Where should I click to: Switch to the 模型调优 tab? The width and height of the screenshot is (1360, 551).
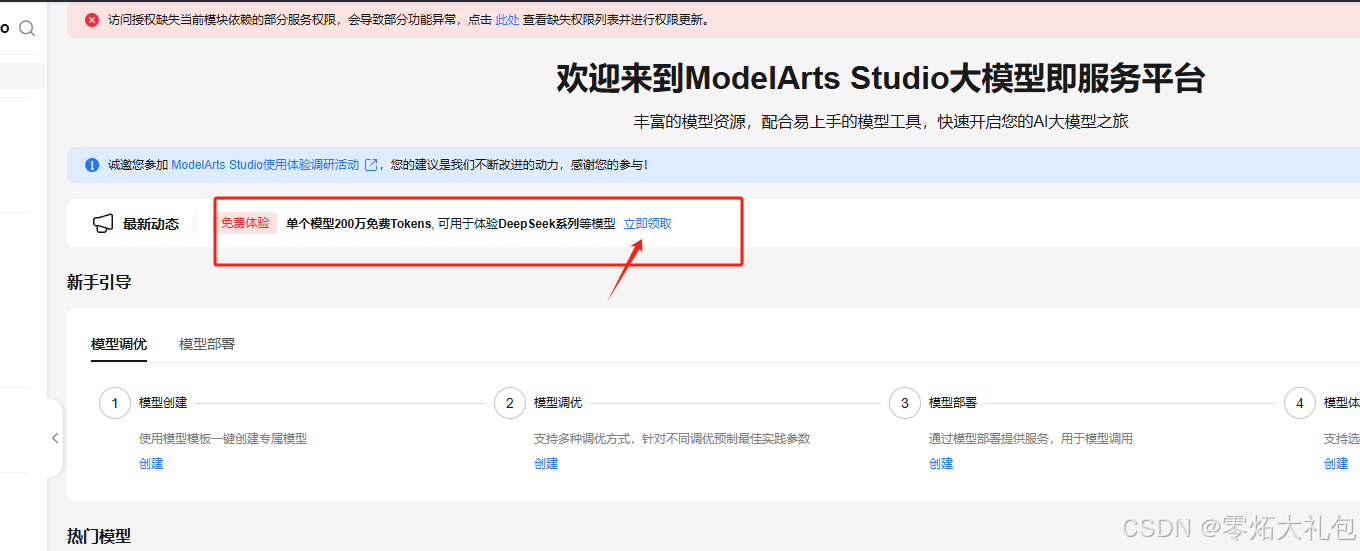[x=119, y=344]
